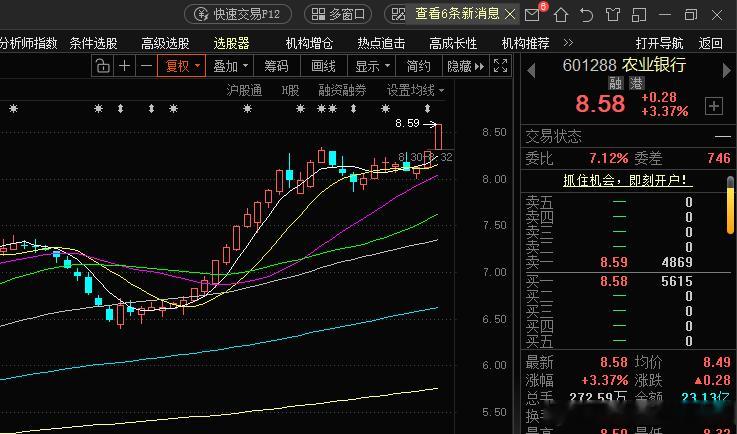Click the undo back arrow icon
This screenshot has width=737, height=434.
point(587,15)
